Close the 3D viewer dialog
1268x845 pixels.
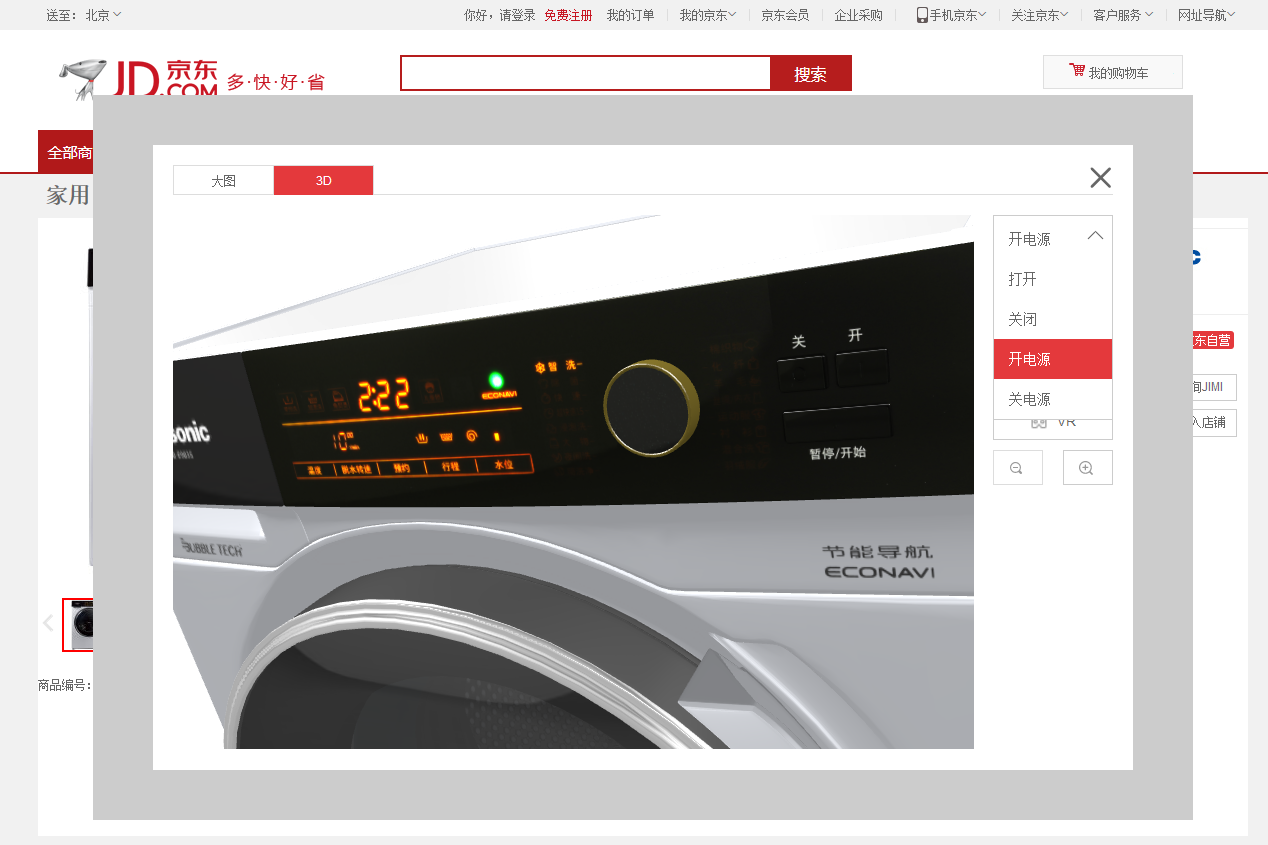pos(1100,178)
